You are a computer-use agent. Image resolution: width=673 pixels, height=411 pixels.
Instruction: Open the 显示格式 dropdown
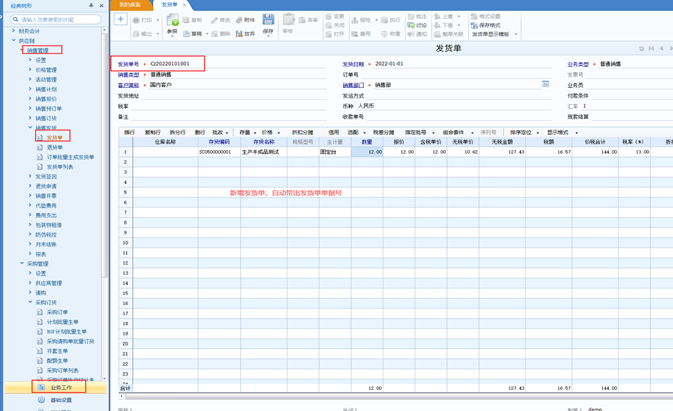click(x=576, y=133)
